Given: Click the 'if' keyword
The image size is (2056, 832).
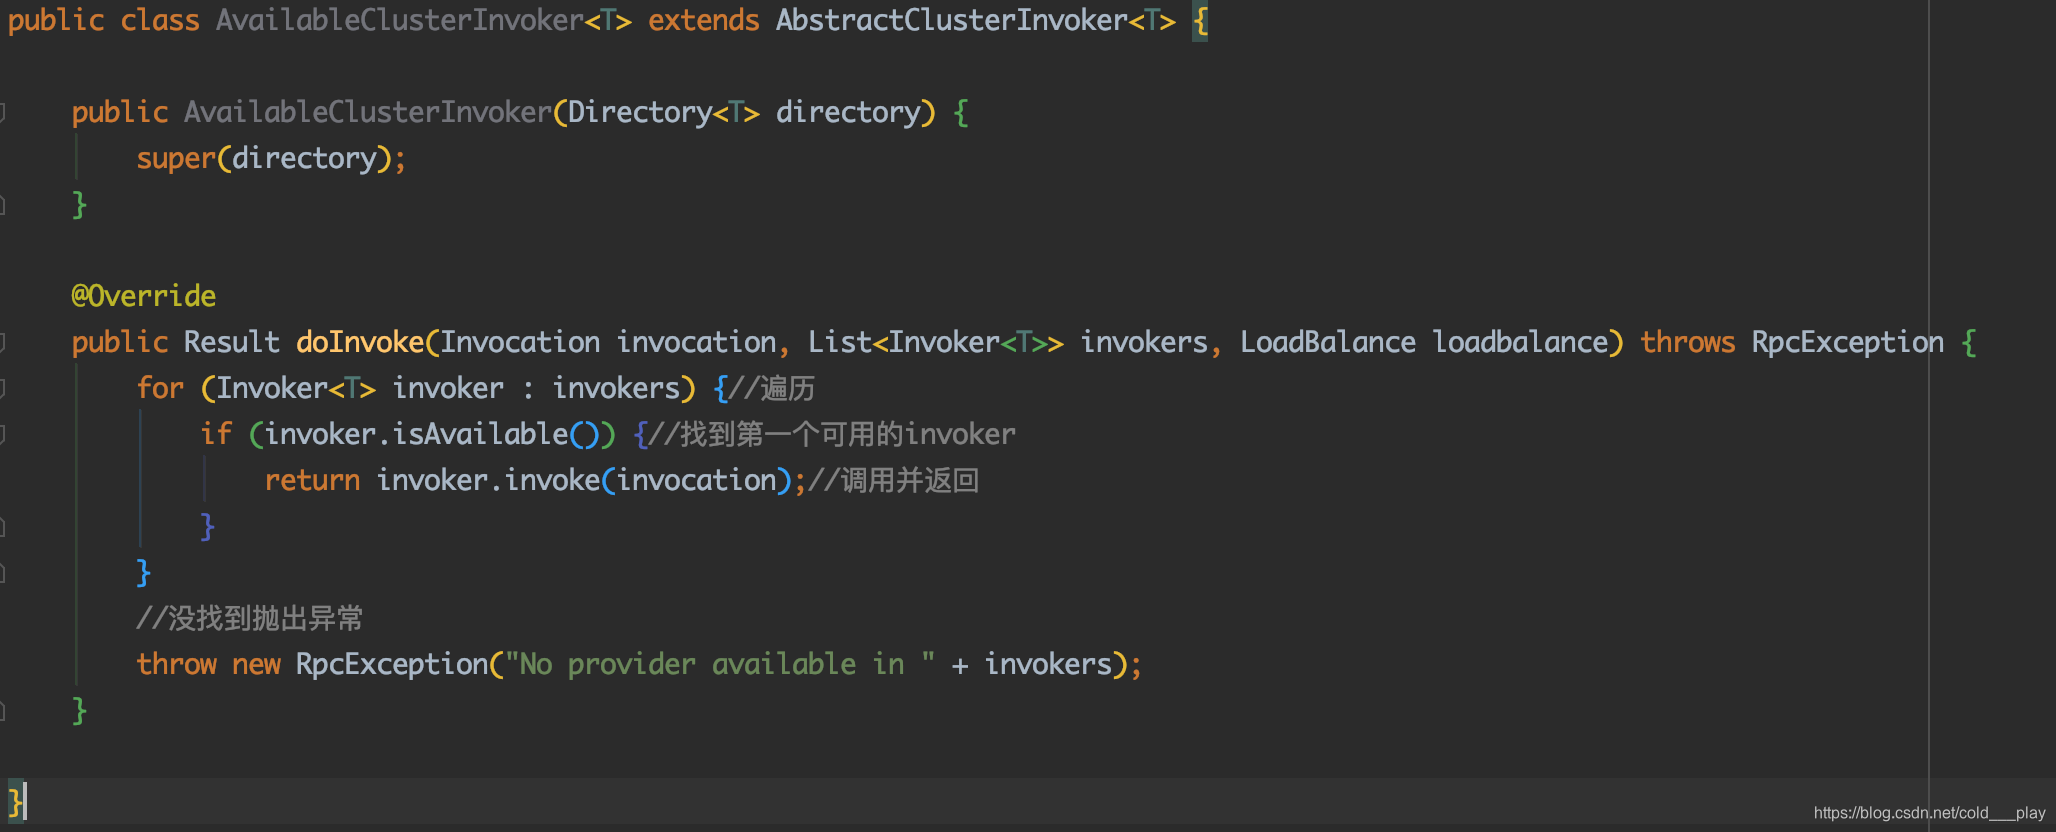Looking at the screenshot, I should (216, 434).
